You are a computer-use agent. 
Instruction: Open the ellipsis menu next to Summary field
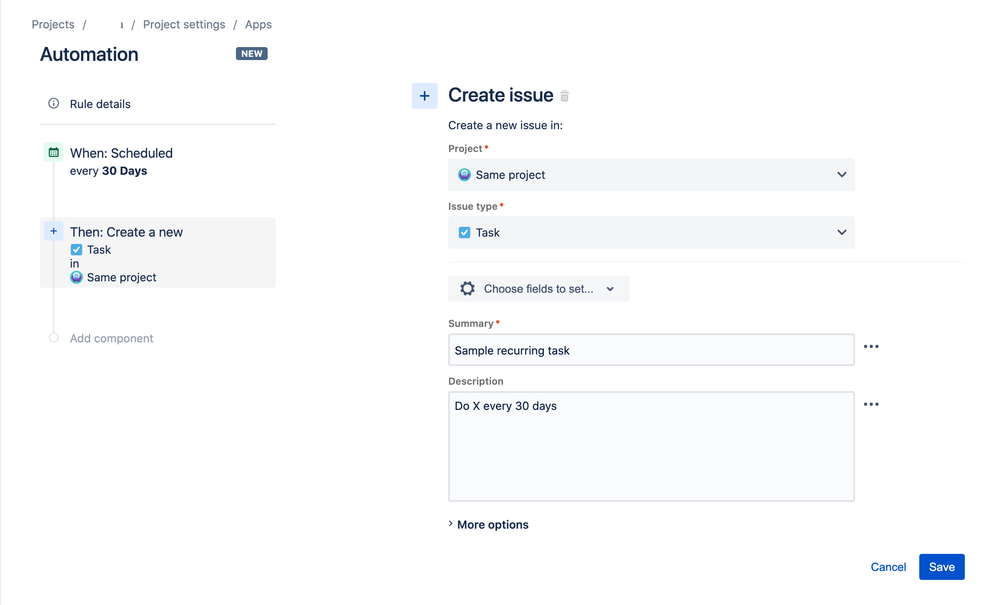[x=871, y=347]
